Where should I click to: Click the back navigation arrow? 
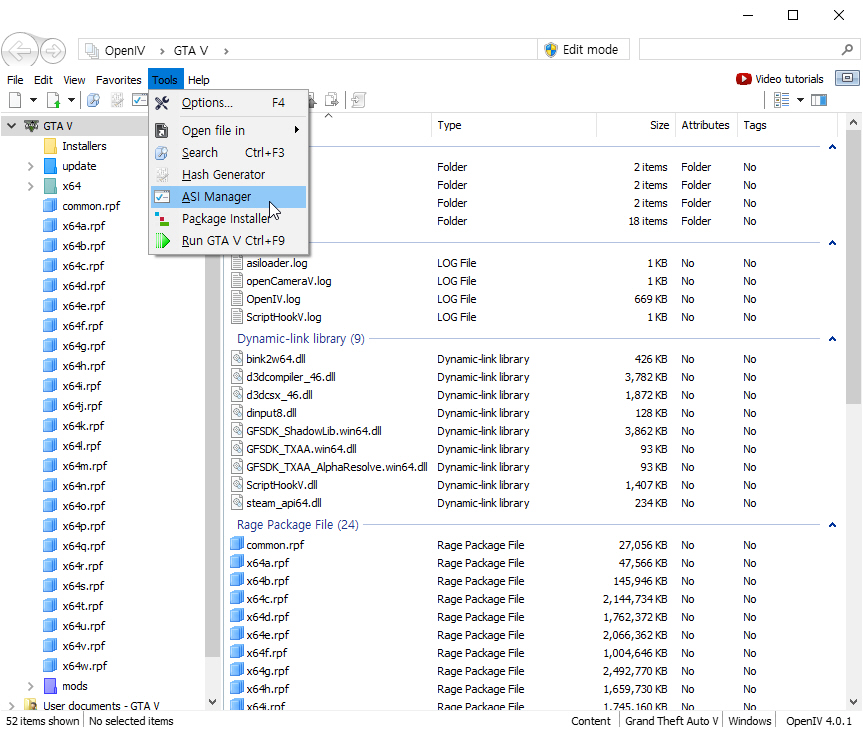pos(19,51)
